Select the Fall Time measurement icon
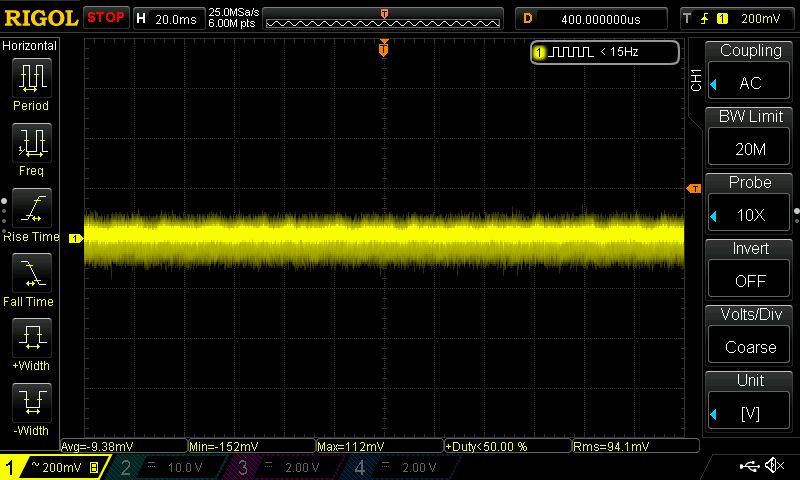 [x=32, y=273]
